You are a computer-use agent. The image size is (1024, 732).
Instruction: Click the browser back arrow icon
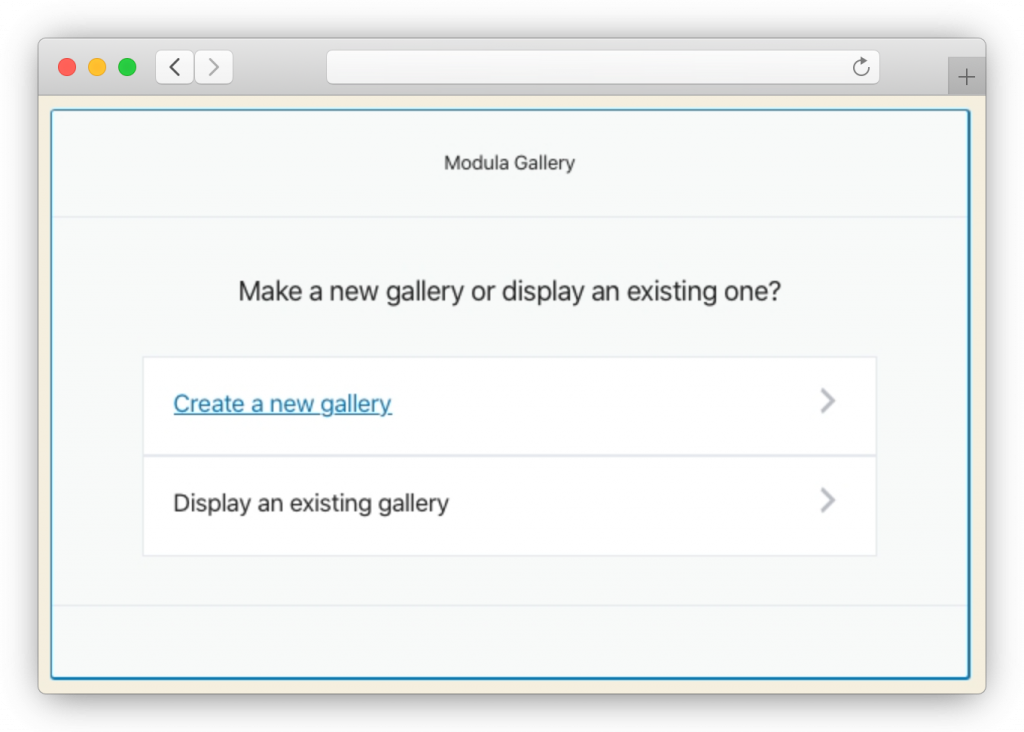(173, 66)
